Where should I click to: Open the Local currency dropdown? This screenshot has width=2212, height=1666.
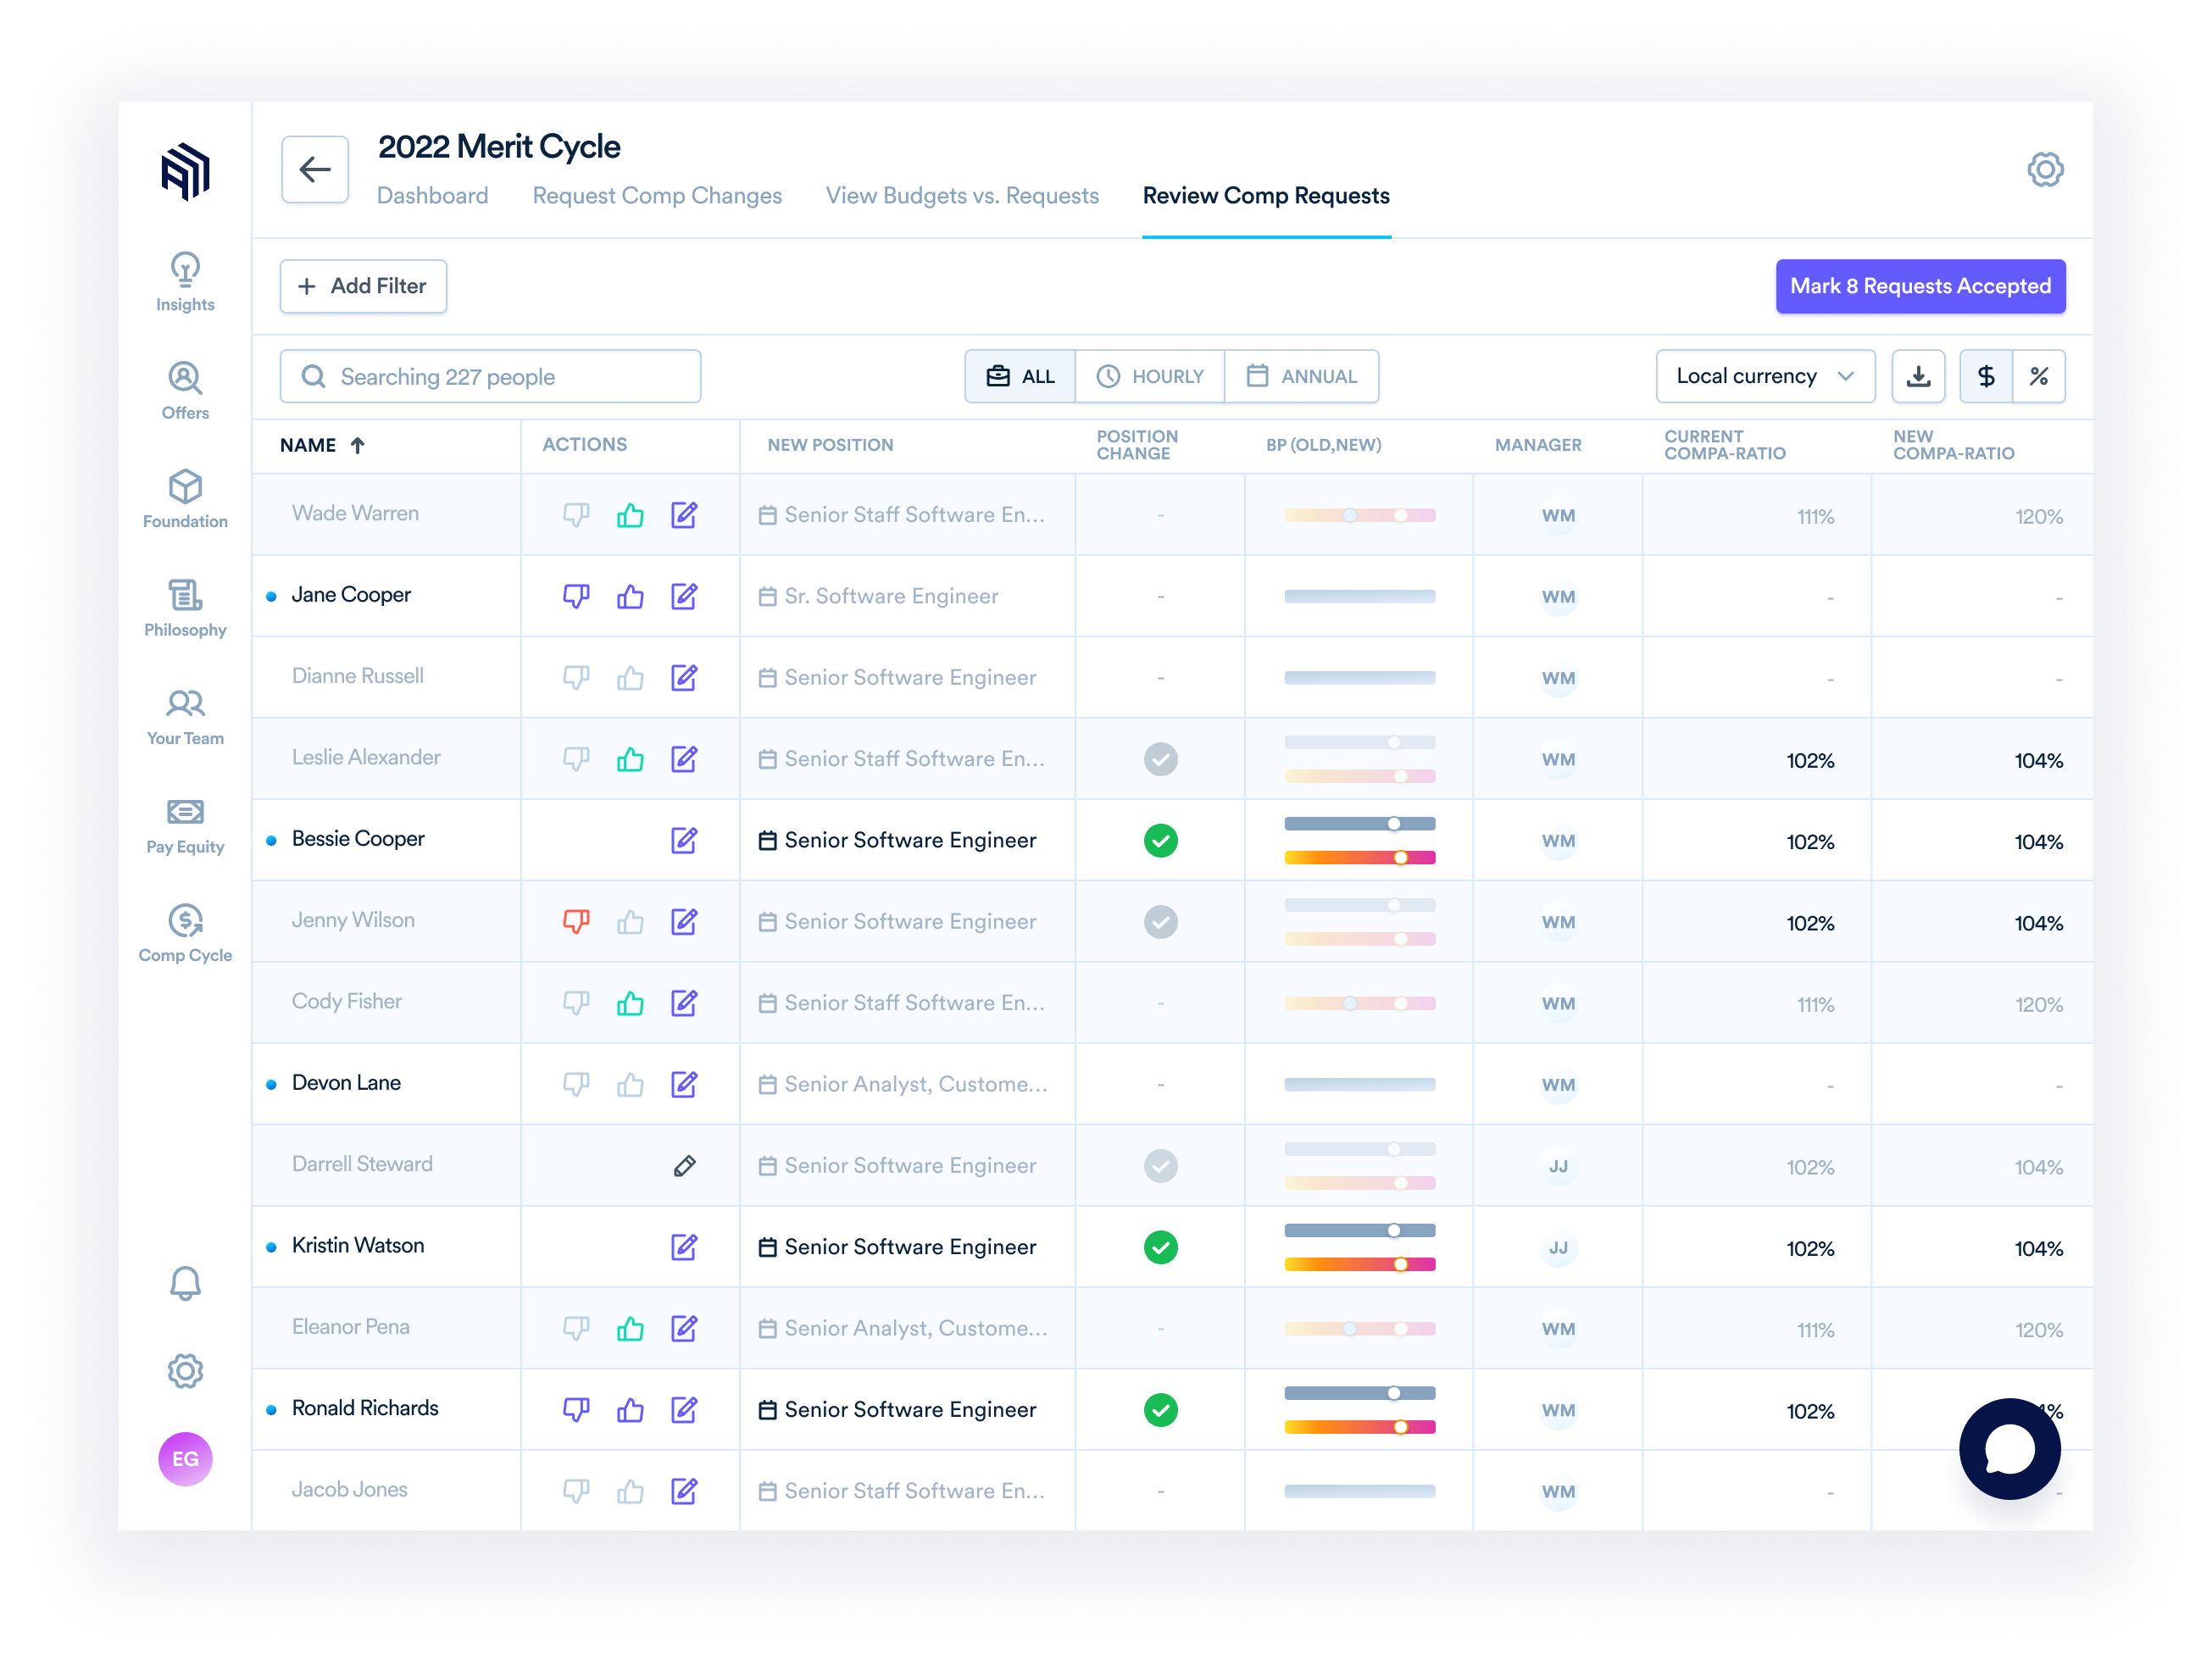[1764, 376]
